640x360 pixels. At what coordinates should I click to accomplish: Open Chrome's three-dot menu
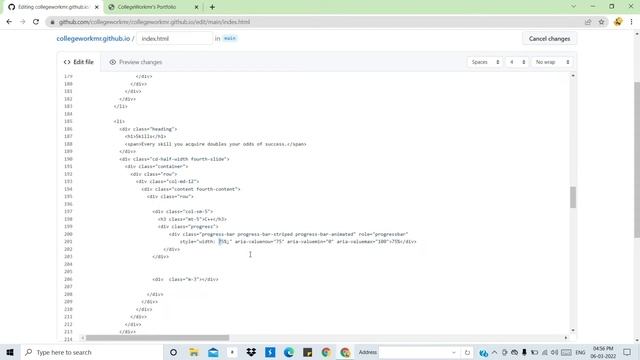coord(631,22)
